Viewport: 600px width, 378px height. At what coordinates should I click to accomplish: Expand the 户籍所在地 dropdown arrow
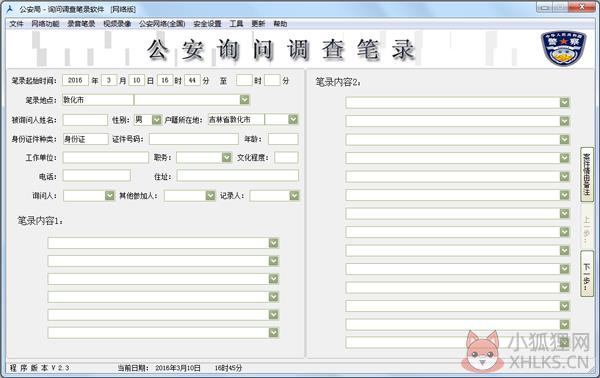[293, 119]
